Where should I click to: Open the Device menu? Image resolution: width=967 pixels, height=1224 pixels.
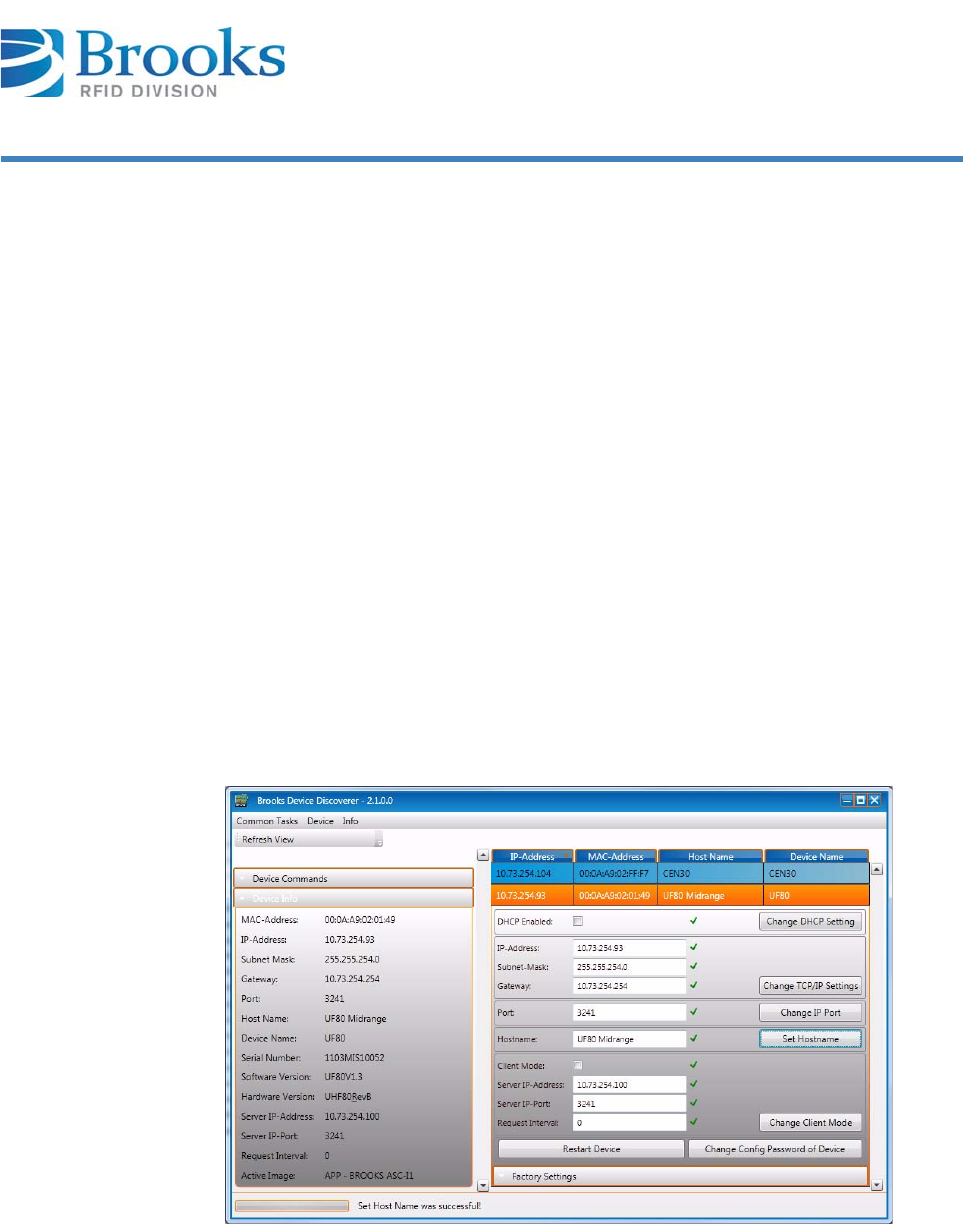click(x=321, y=821)
